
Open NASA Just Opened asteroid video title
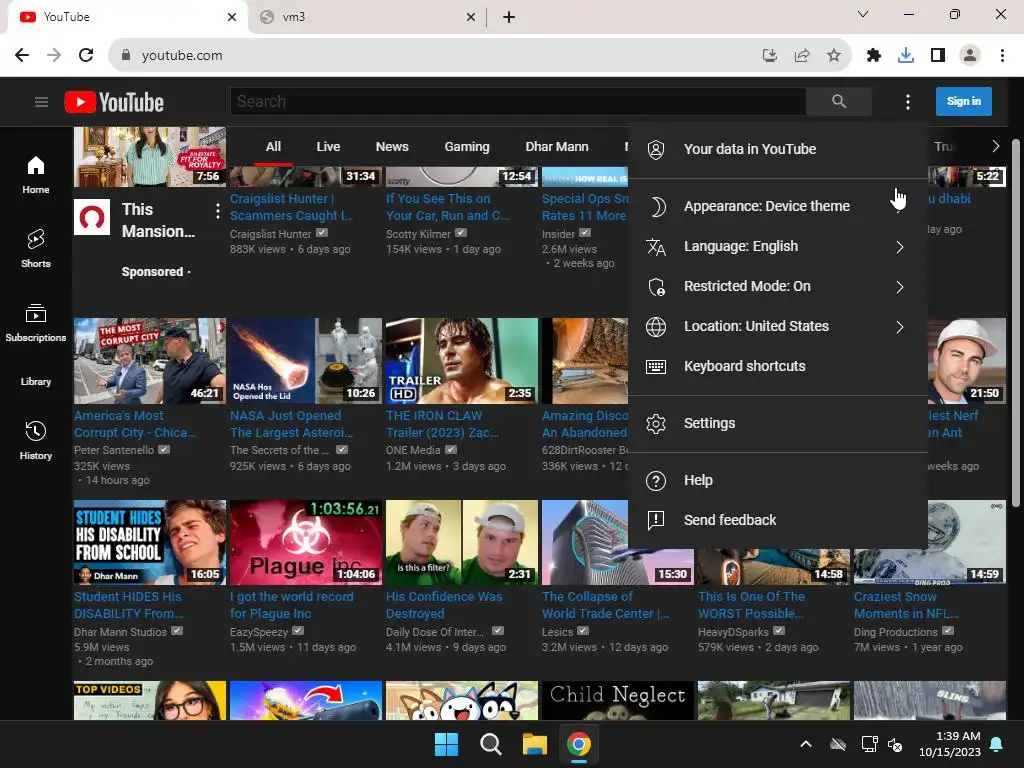tap(291, 424)
